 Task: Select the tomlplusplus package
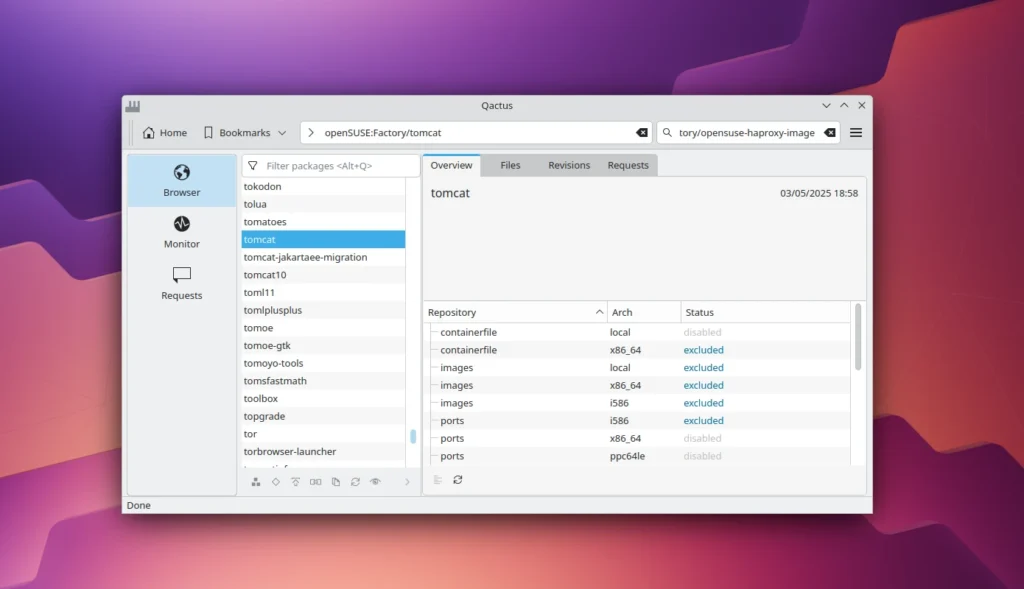click(323, 310)
